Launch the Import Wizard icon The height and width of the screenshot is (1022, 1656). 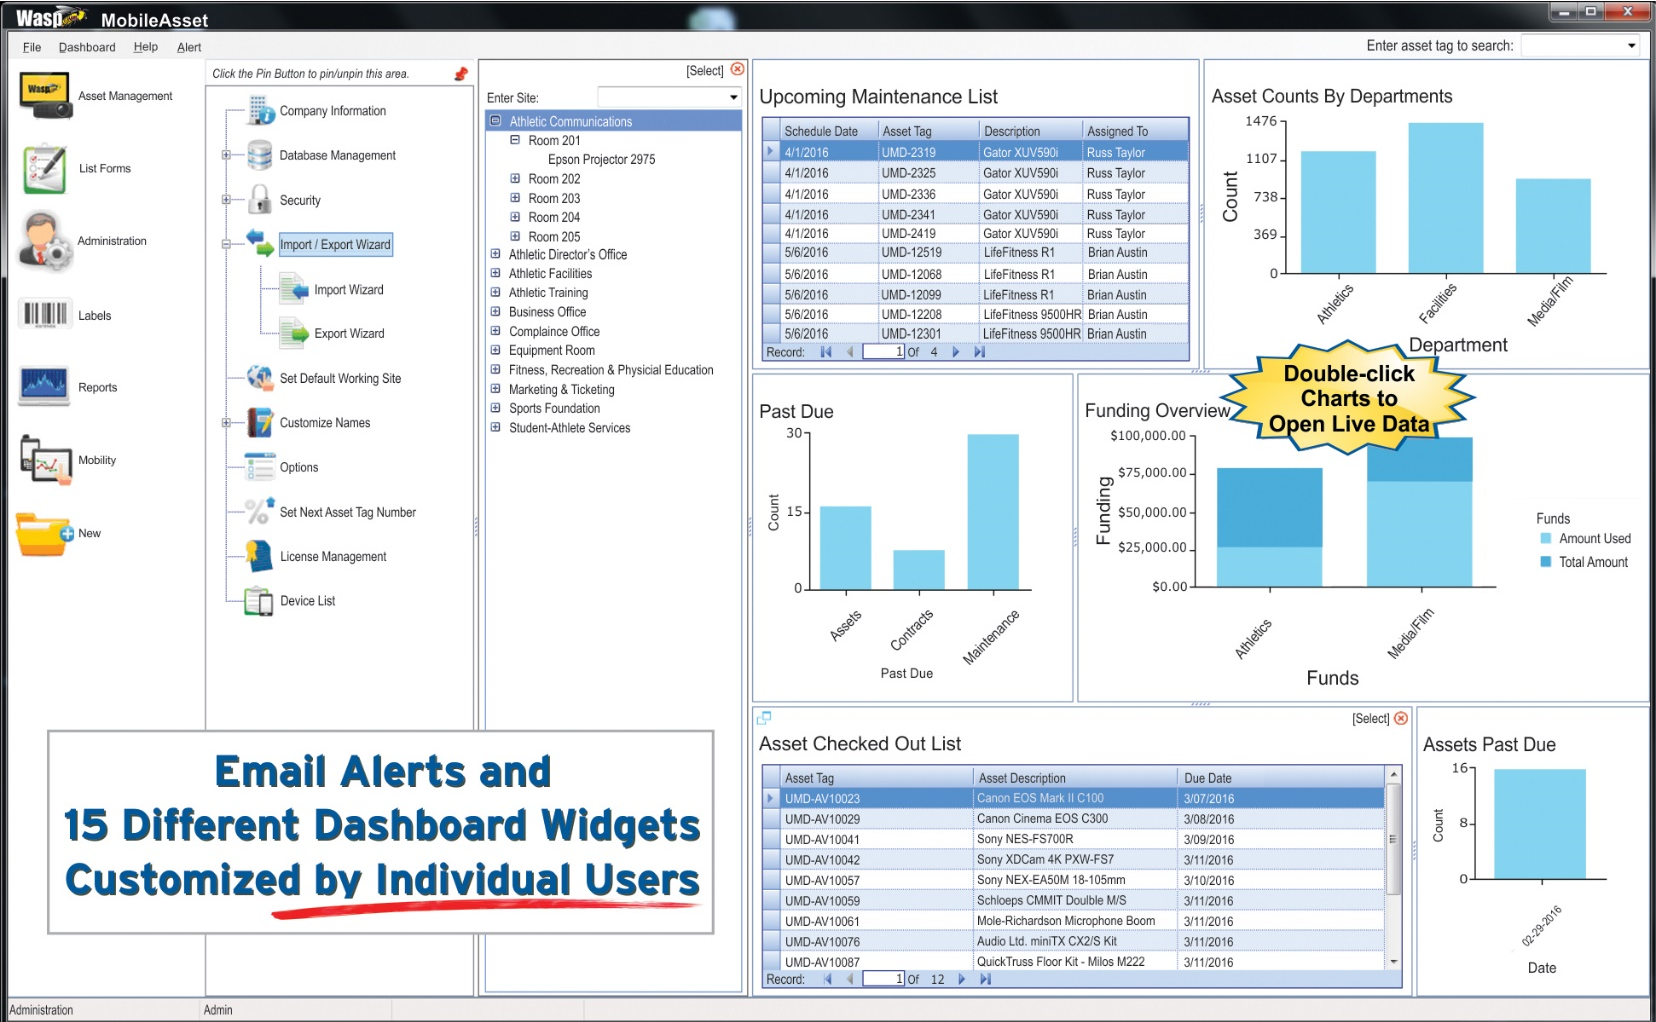pos(294,290)
